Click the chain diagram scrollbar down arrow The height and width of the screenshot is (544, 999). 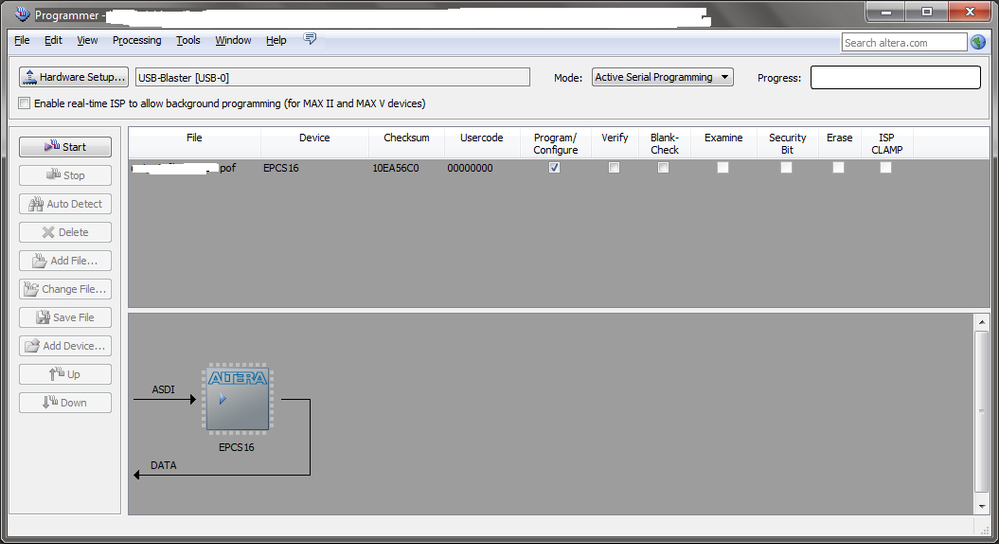[982, 506]
